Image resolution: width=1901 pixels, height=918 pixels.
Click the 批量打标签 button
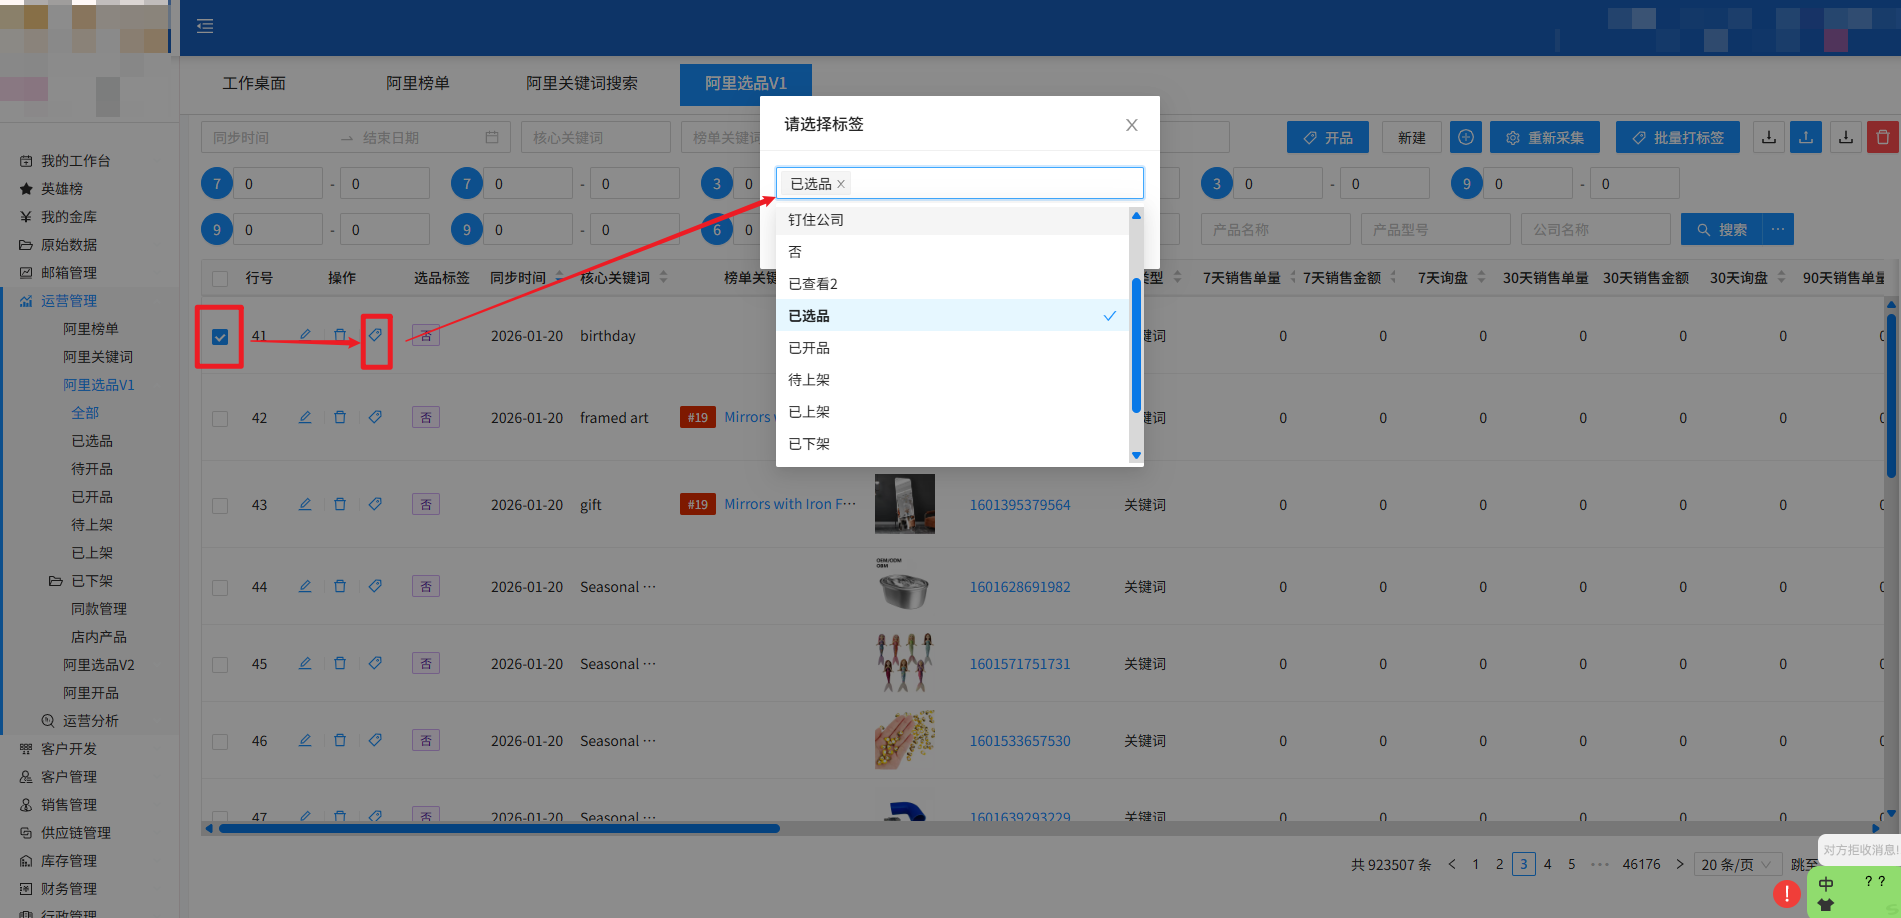1678,137
